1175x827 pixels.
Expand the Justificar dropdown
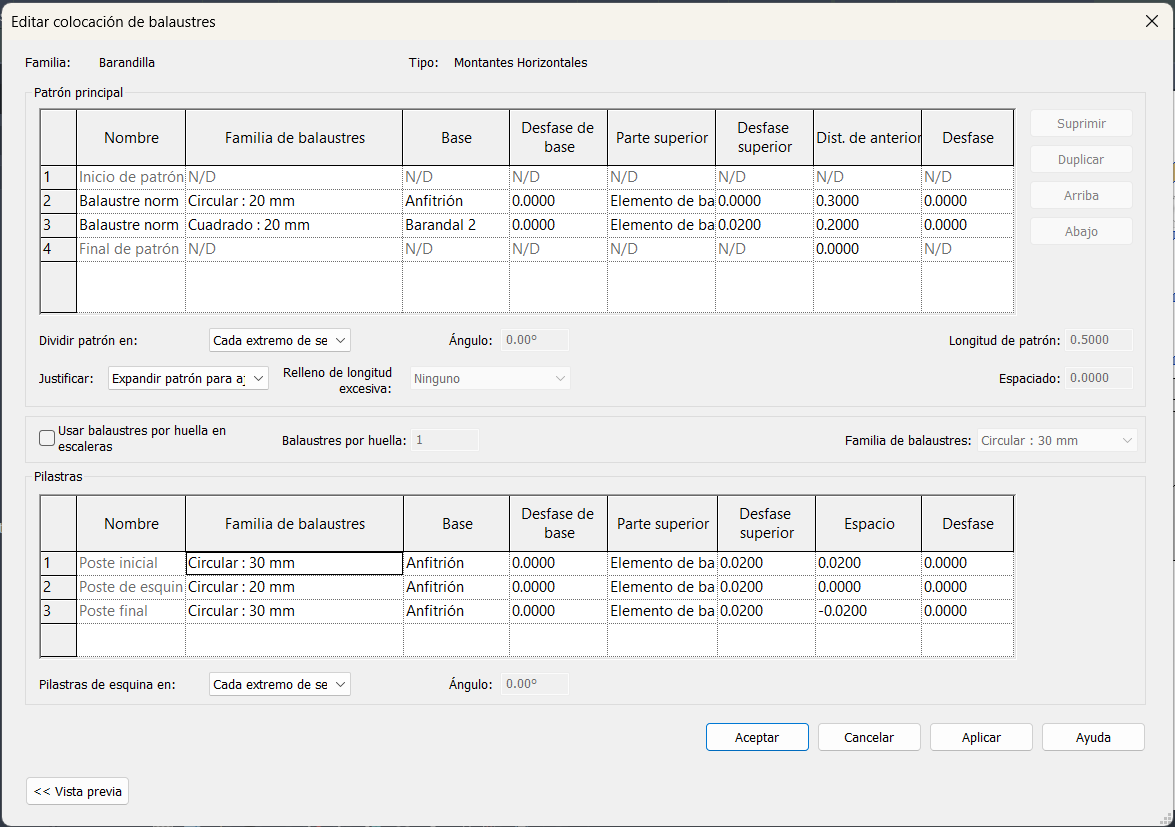(188, 378)
